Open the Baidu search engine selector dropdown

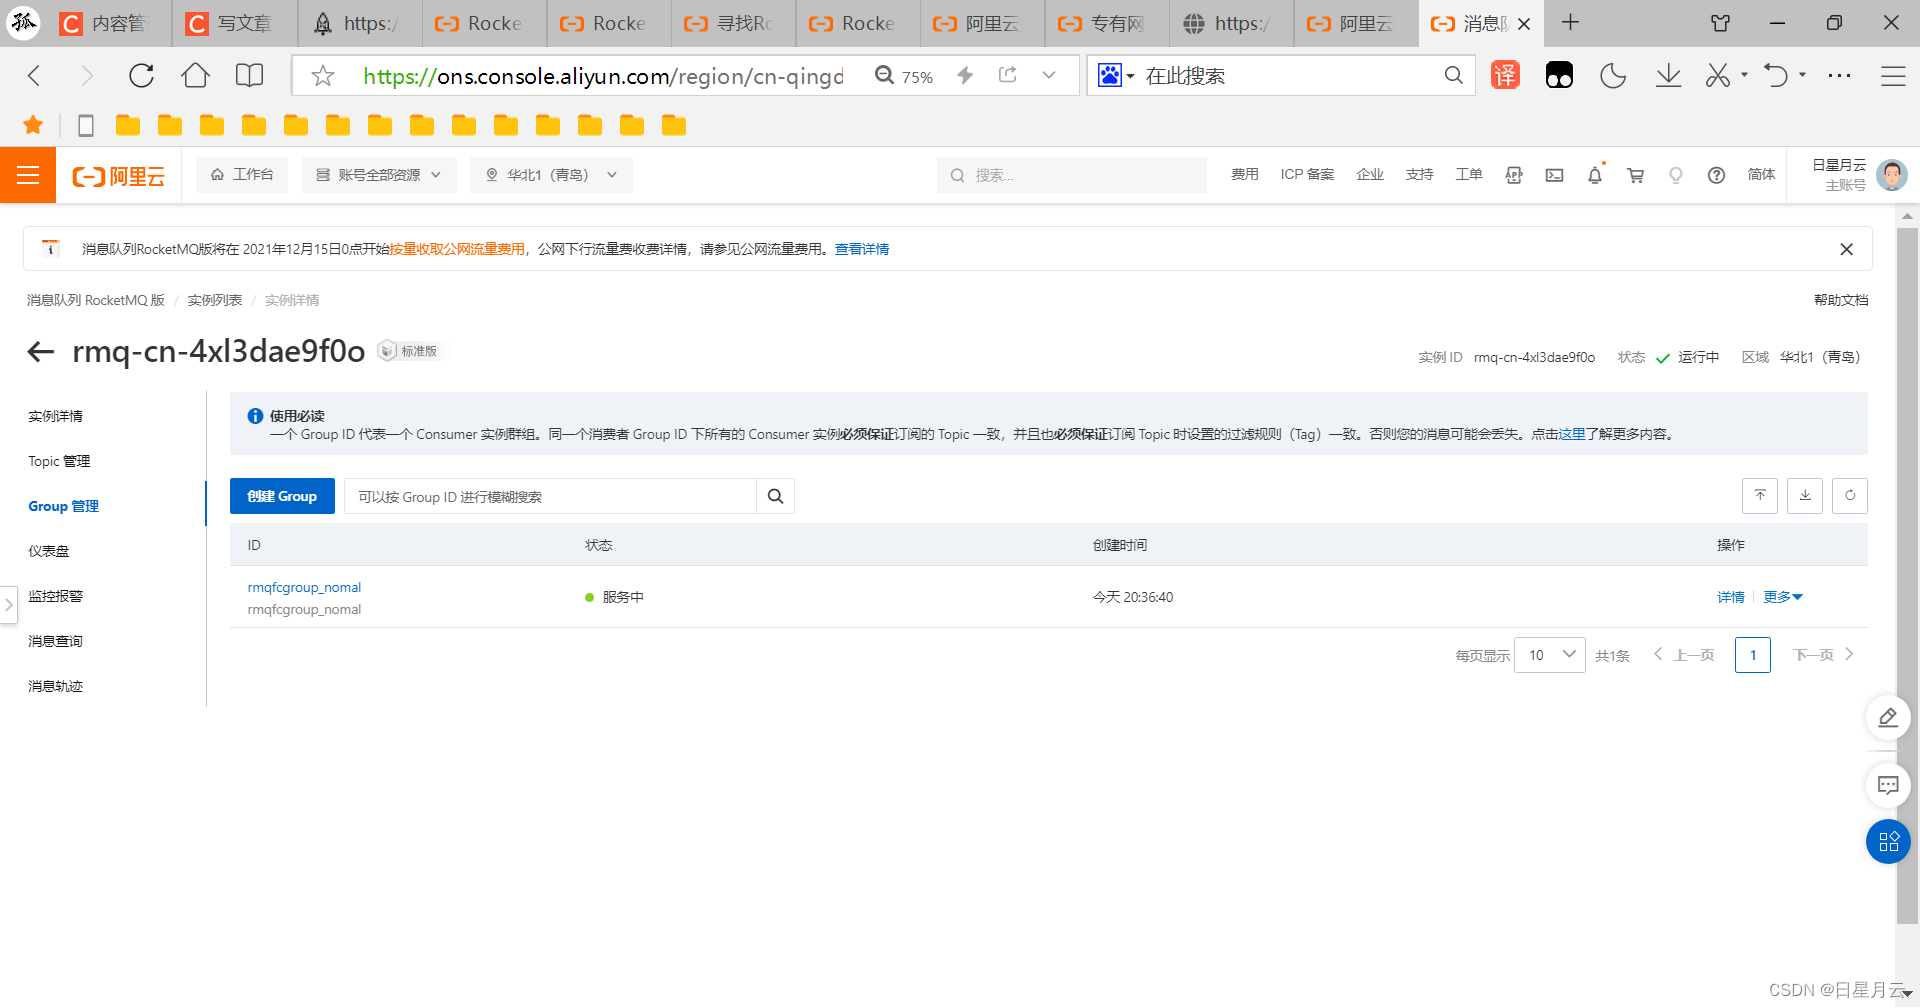point(1116,76)
